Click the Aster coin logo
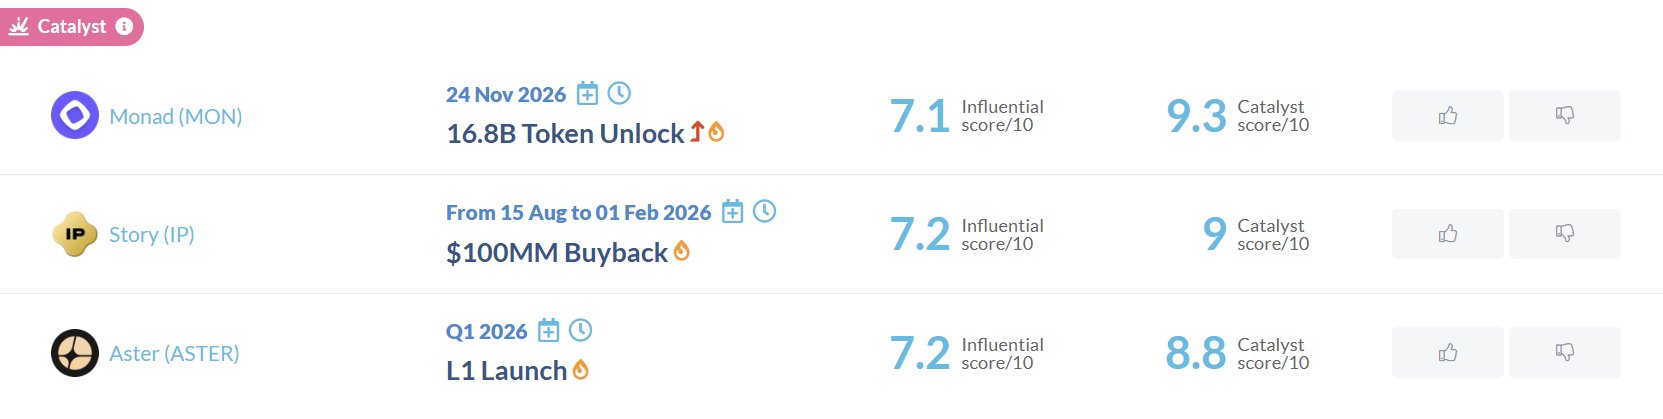Screen dimensions: 1663x419 75,353
